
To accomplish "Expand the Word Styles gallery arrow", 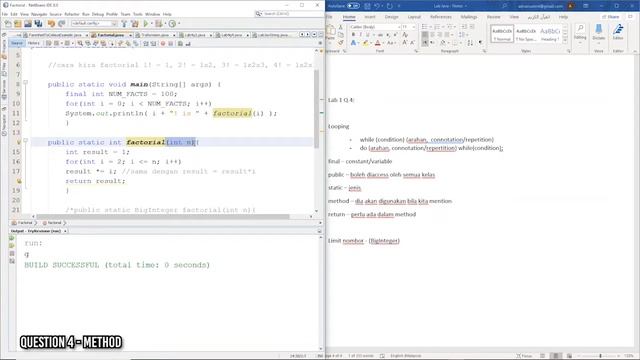I will click(x=565, y=41).
